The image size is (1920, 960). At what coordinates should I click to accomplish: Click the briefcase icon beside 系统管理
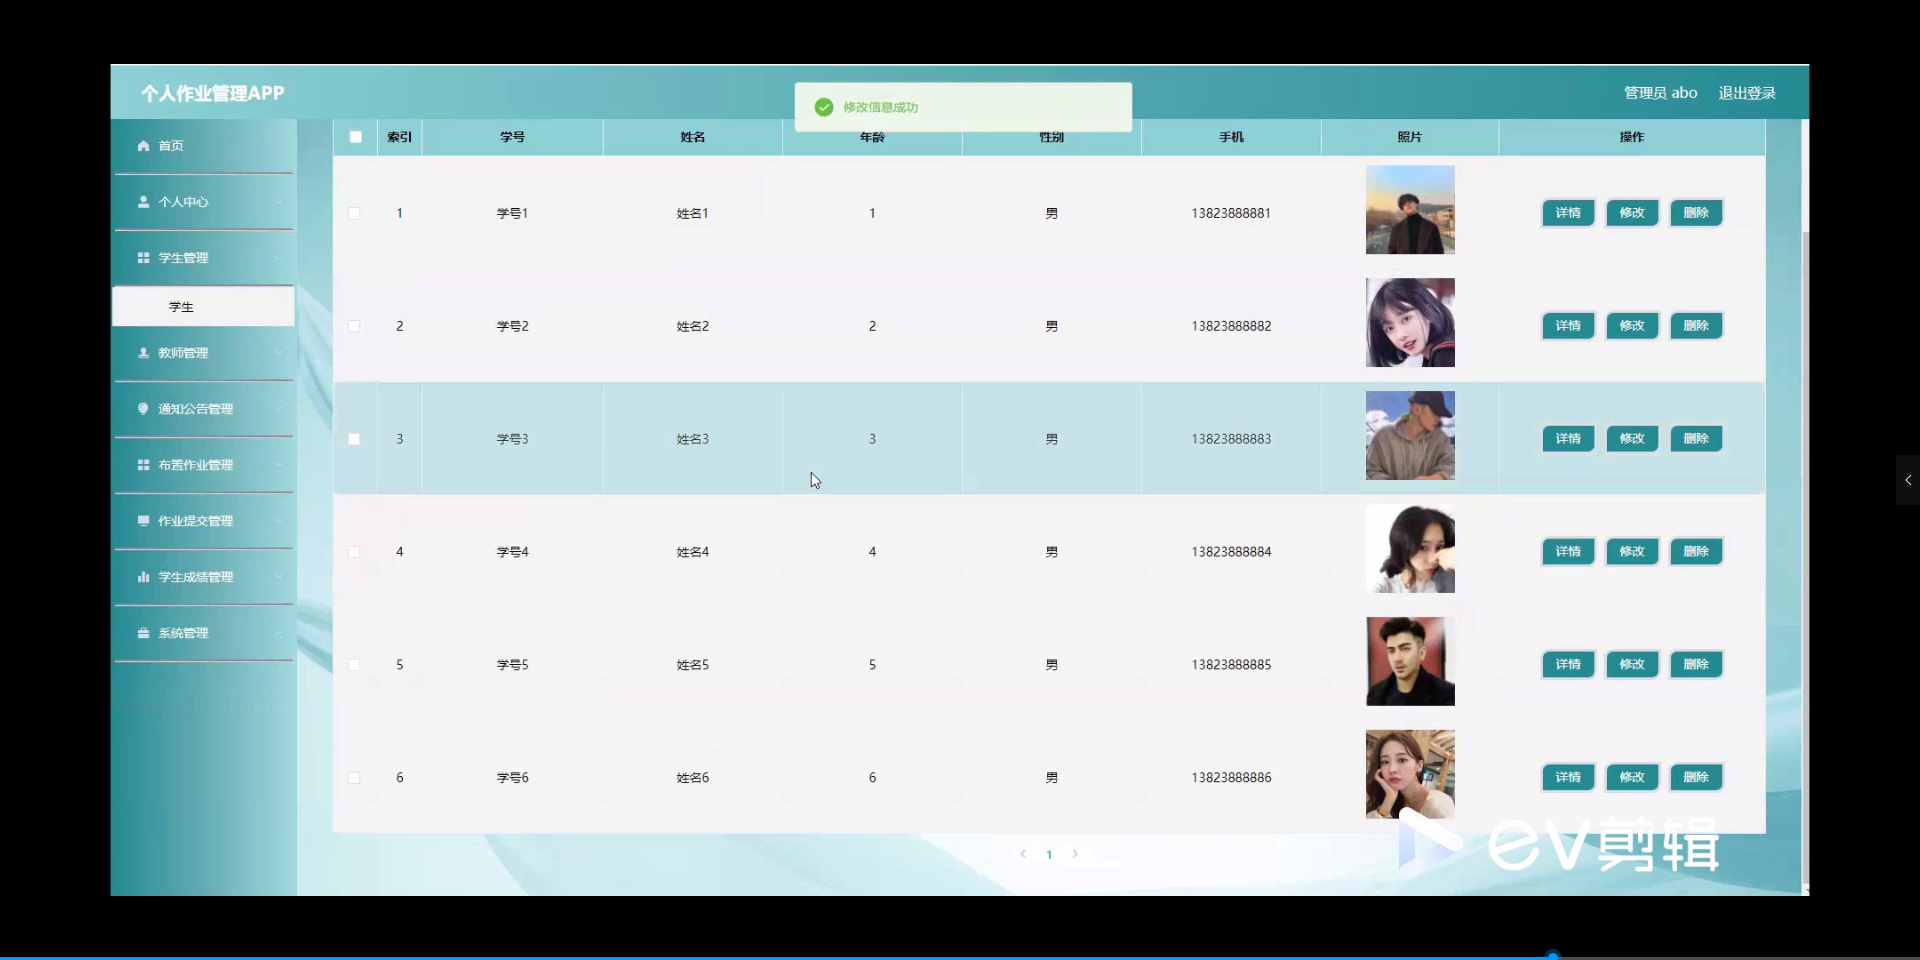point(143,633)
